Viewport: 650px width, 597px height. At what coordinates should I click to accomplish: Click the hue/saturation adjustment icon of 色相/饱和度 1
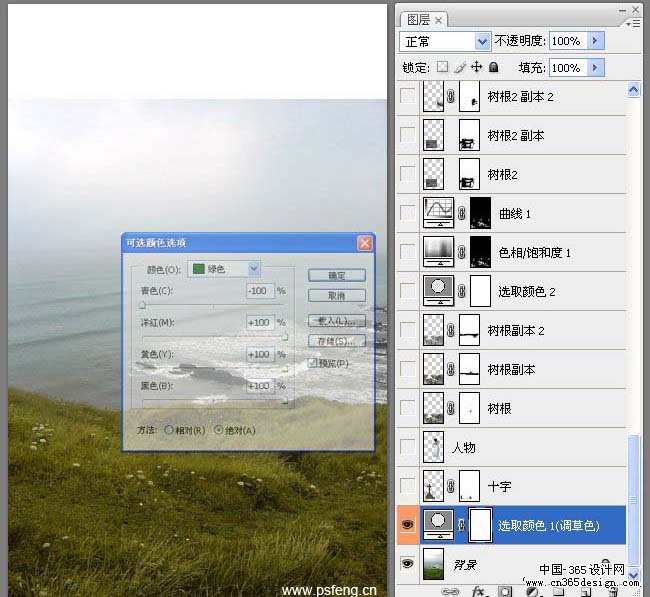tap(438, 252)
